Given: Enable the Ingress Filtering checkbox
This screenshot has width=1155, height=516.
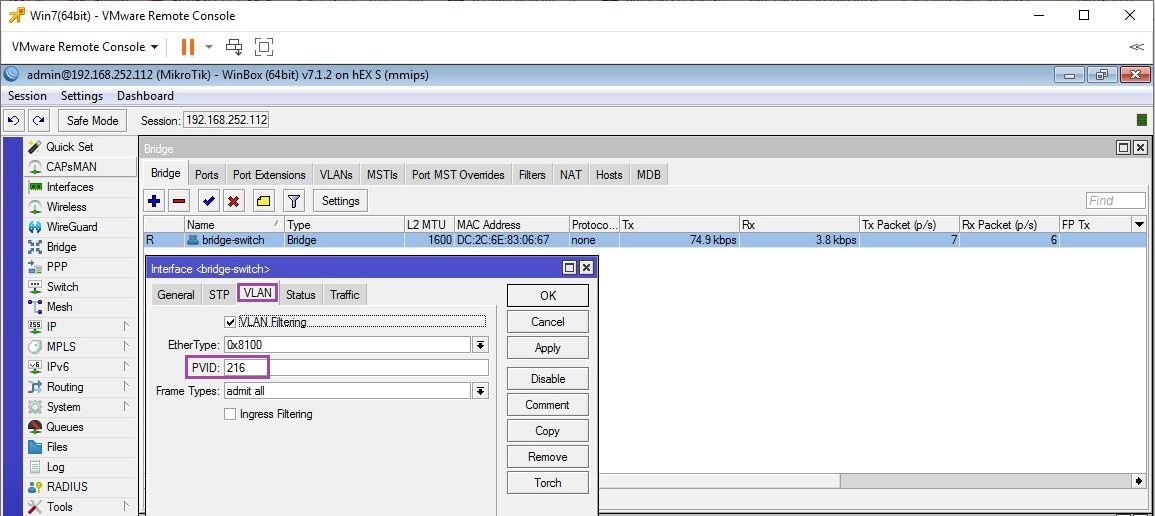Looking at the screenshot, I should (230, 414).
